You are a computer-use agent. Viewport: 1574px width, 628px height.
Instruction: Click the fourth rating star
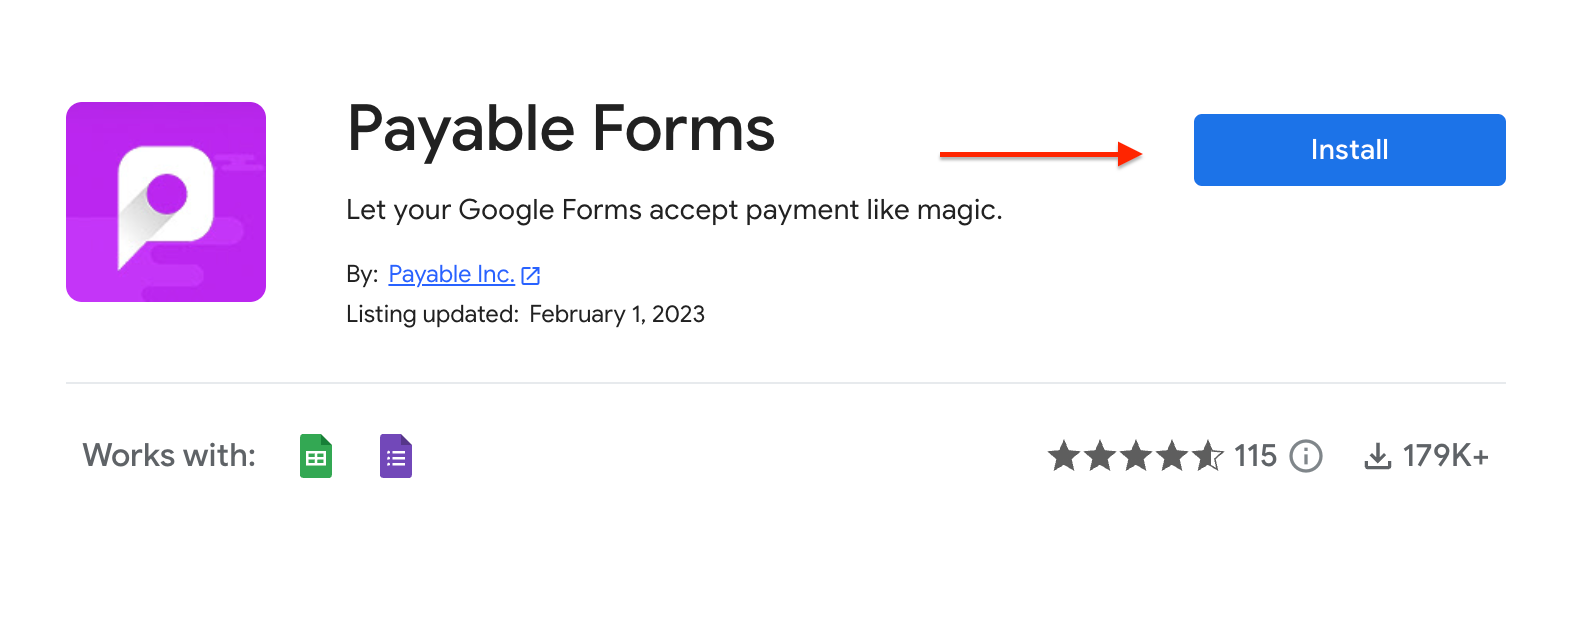[1172, 456]
